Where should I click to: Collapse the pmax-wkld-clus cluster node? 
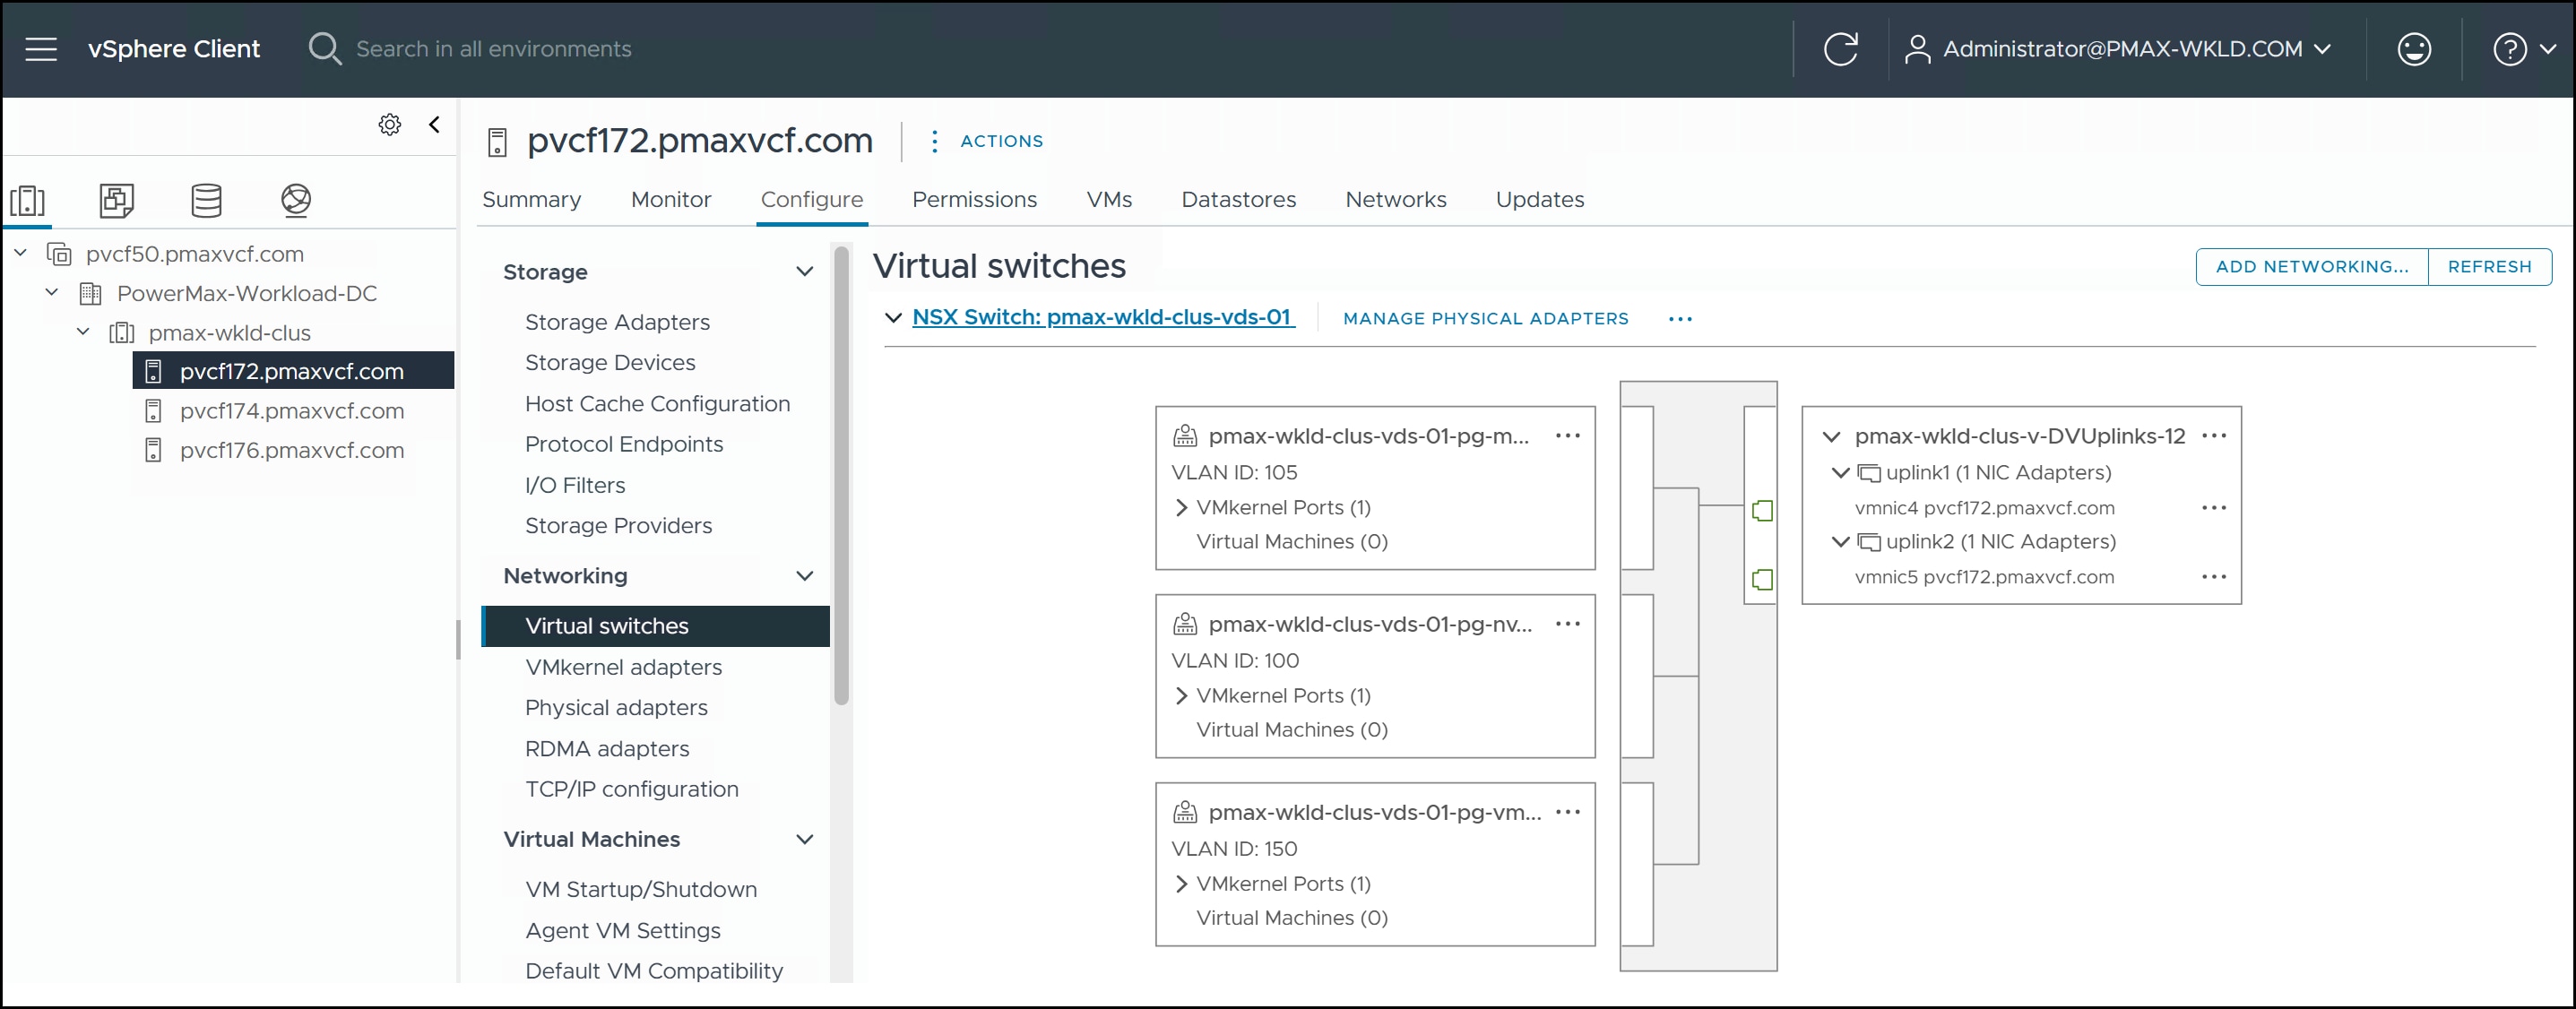[84, 331]
